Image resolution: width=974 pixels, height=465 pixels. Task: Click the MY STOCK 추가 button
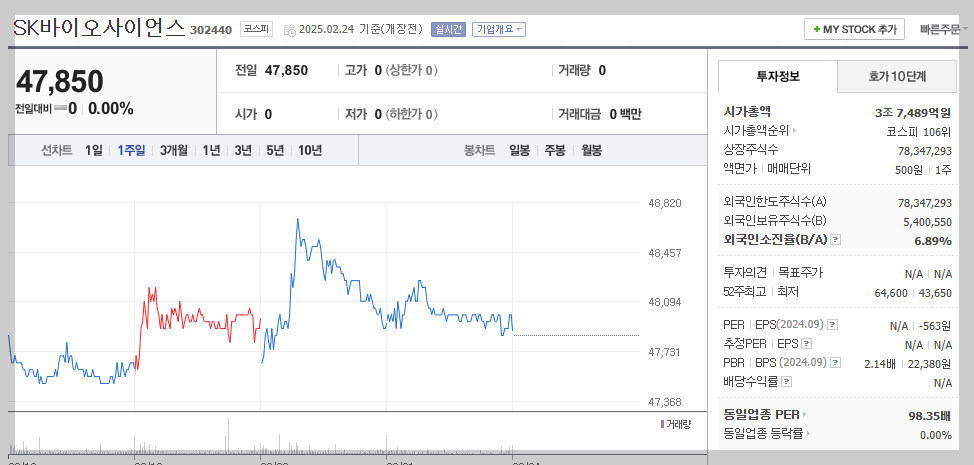(854, 29)
